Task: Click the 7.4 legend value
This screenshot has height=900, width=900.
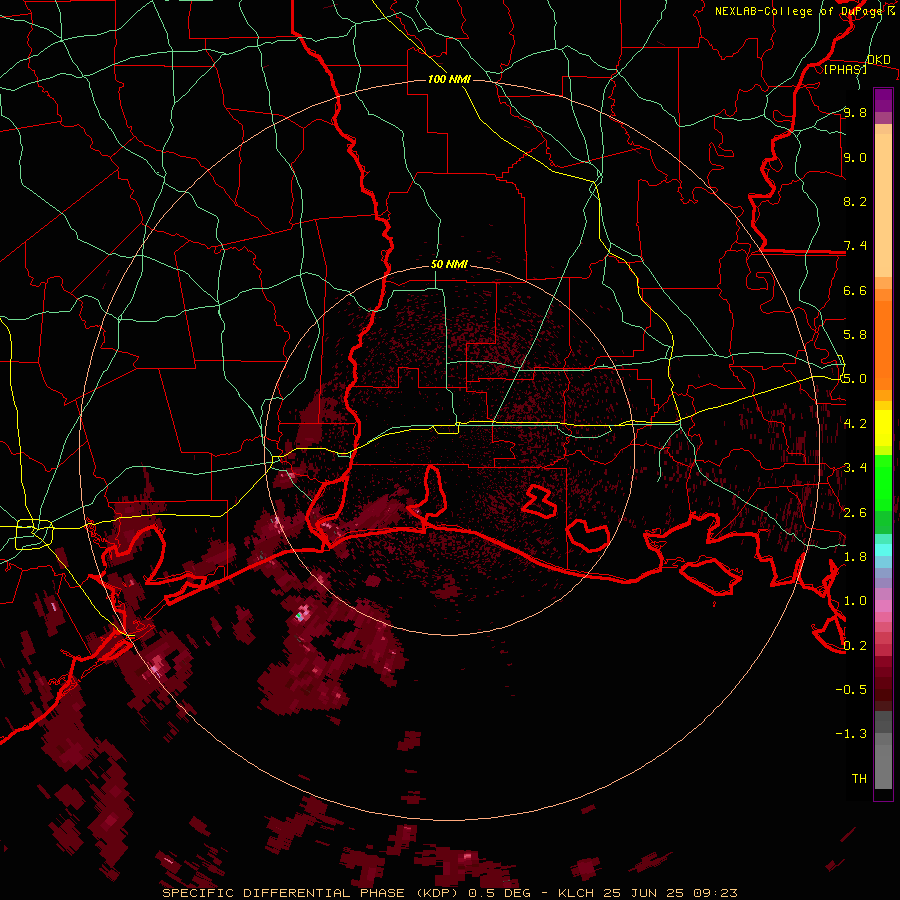Action: click(855, 246)
